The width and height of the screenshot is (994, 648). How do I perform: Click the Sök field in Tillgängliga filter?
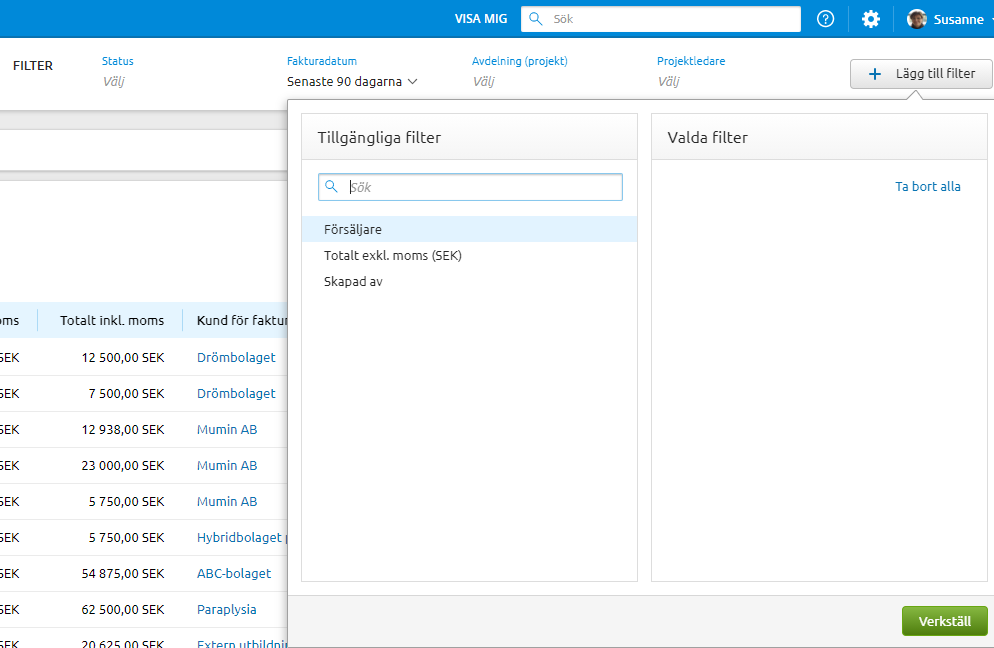click(x=480, y=187)
